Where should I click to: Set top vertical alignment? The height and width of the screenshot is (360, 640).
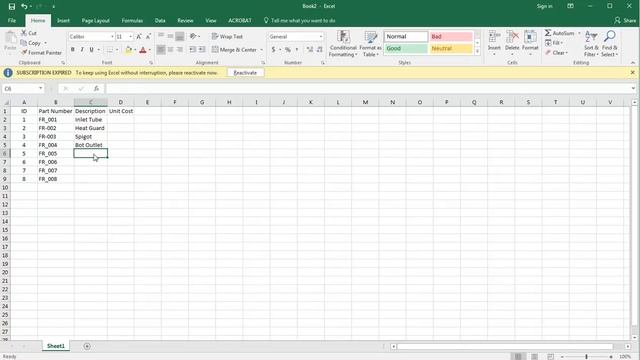tap(161, 36)
